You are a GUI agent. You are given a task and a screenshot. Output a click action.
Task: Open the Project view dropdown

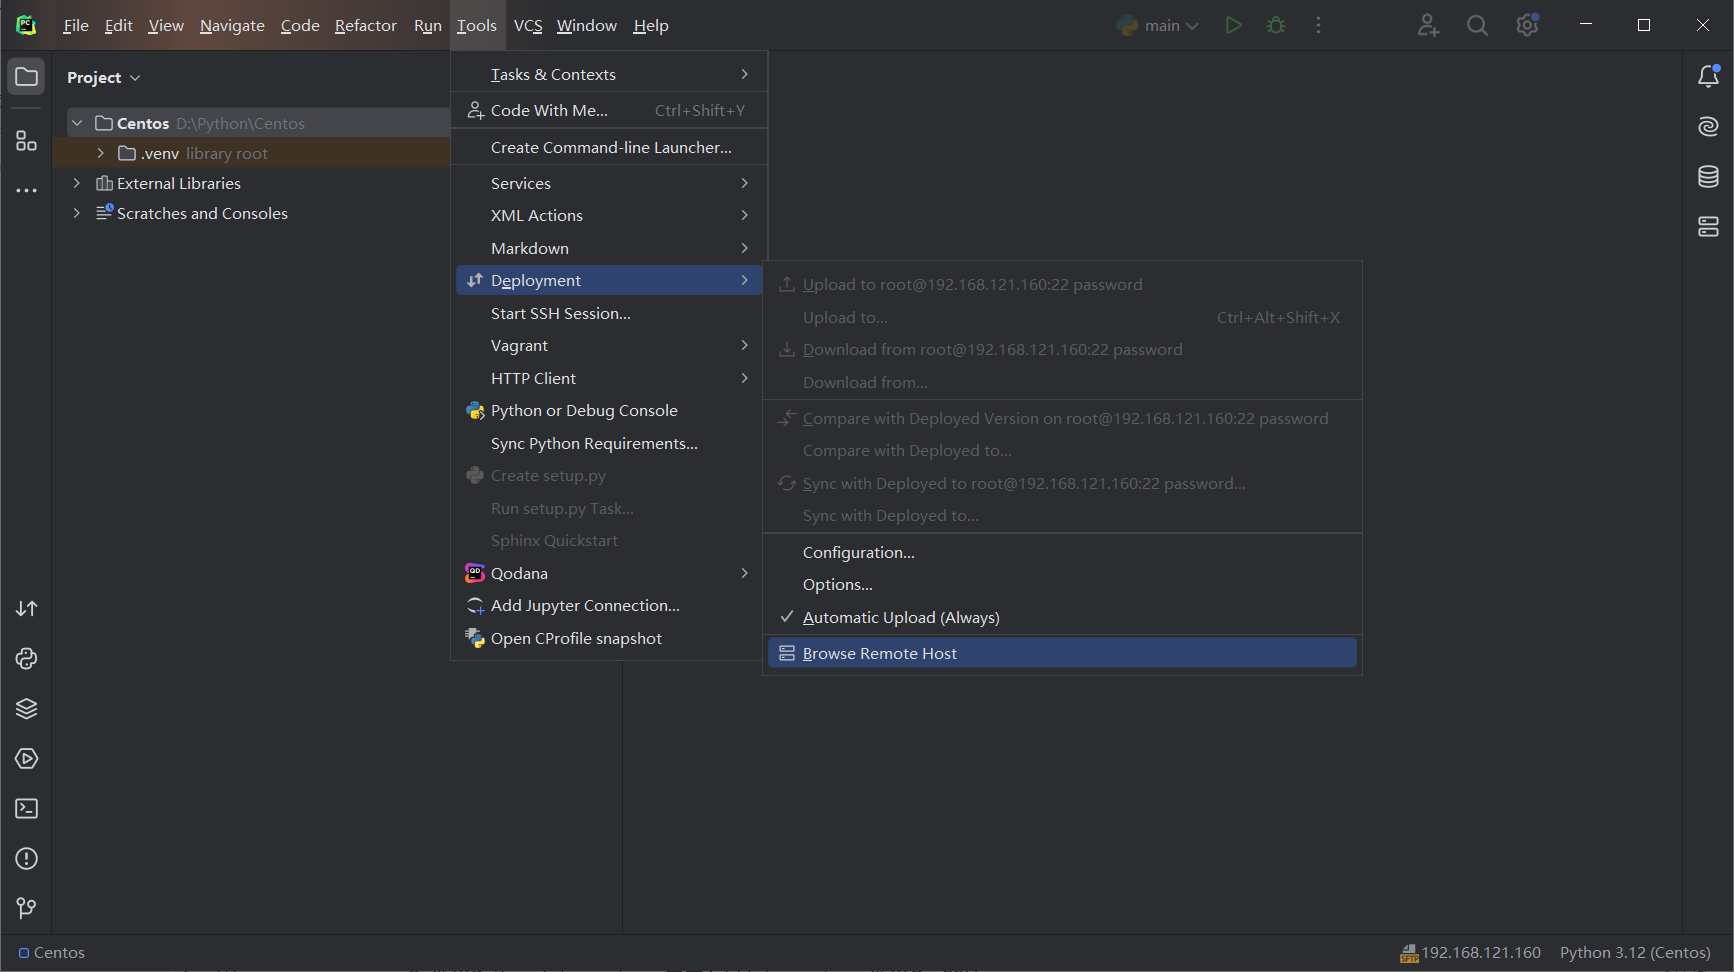104,77
